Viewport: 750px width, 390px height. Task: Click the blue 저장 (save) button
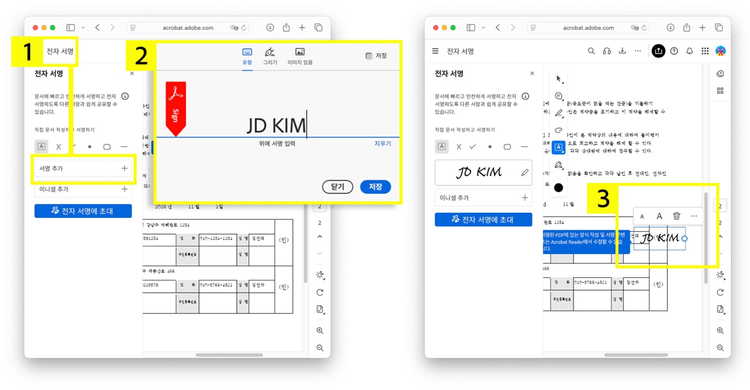375,187
